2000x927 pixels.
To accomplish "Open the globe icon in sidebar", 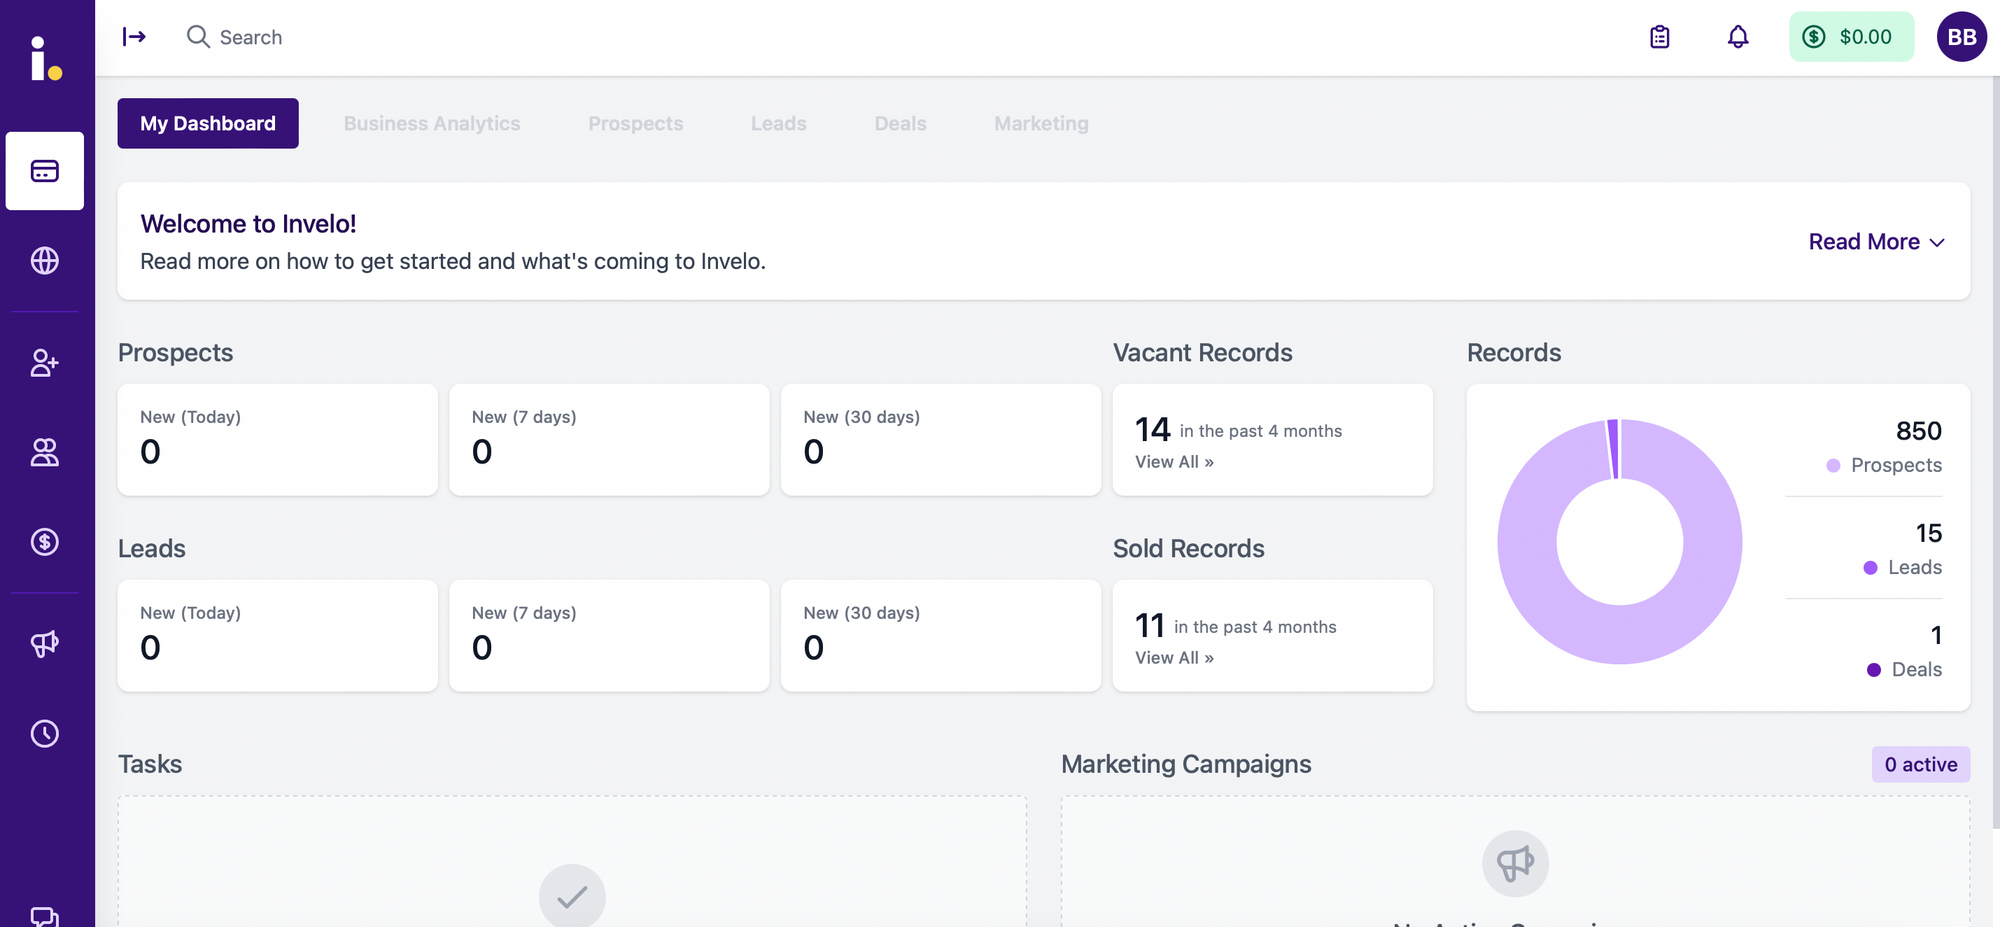I will point(45,260).
